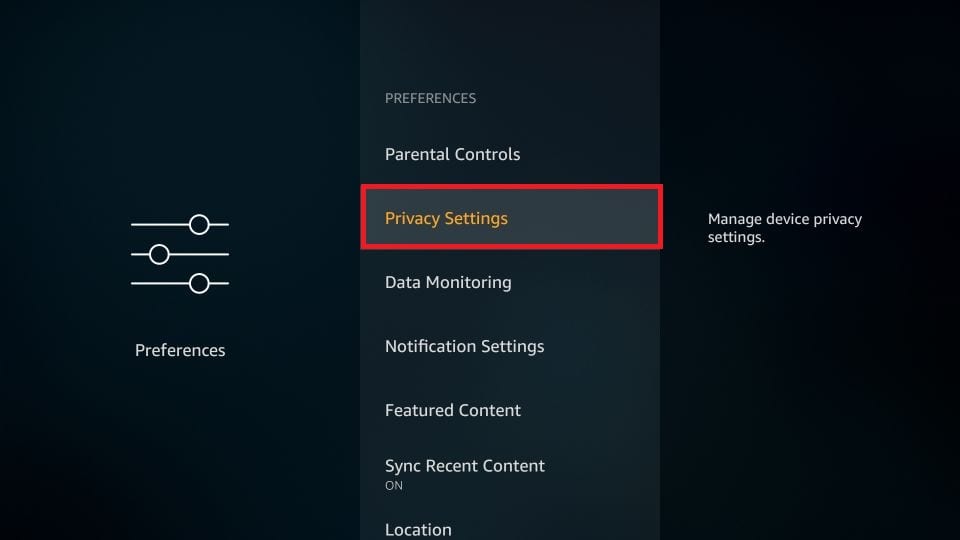This screenshot has height=540, width=960.
Task: Click the middle slider knob in Preferences icon
Action: (x=159, y=254)
